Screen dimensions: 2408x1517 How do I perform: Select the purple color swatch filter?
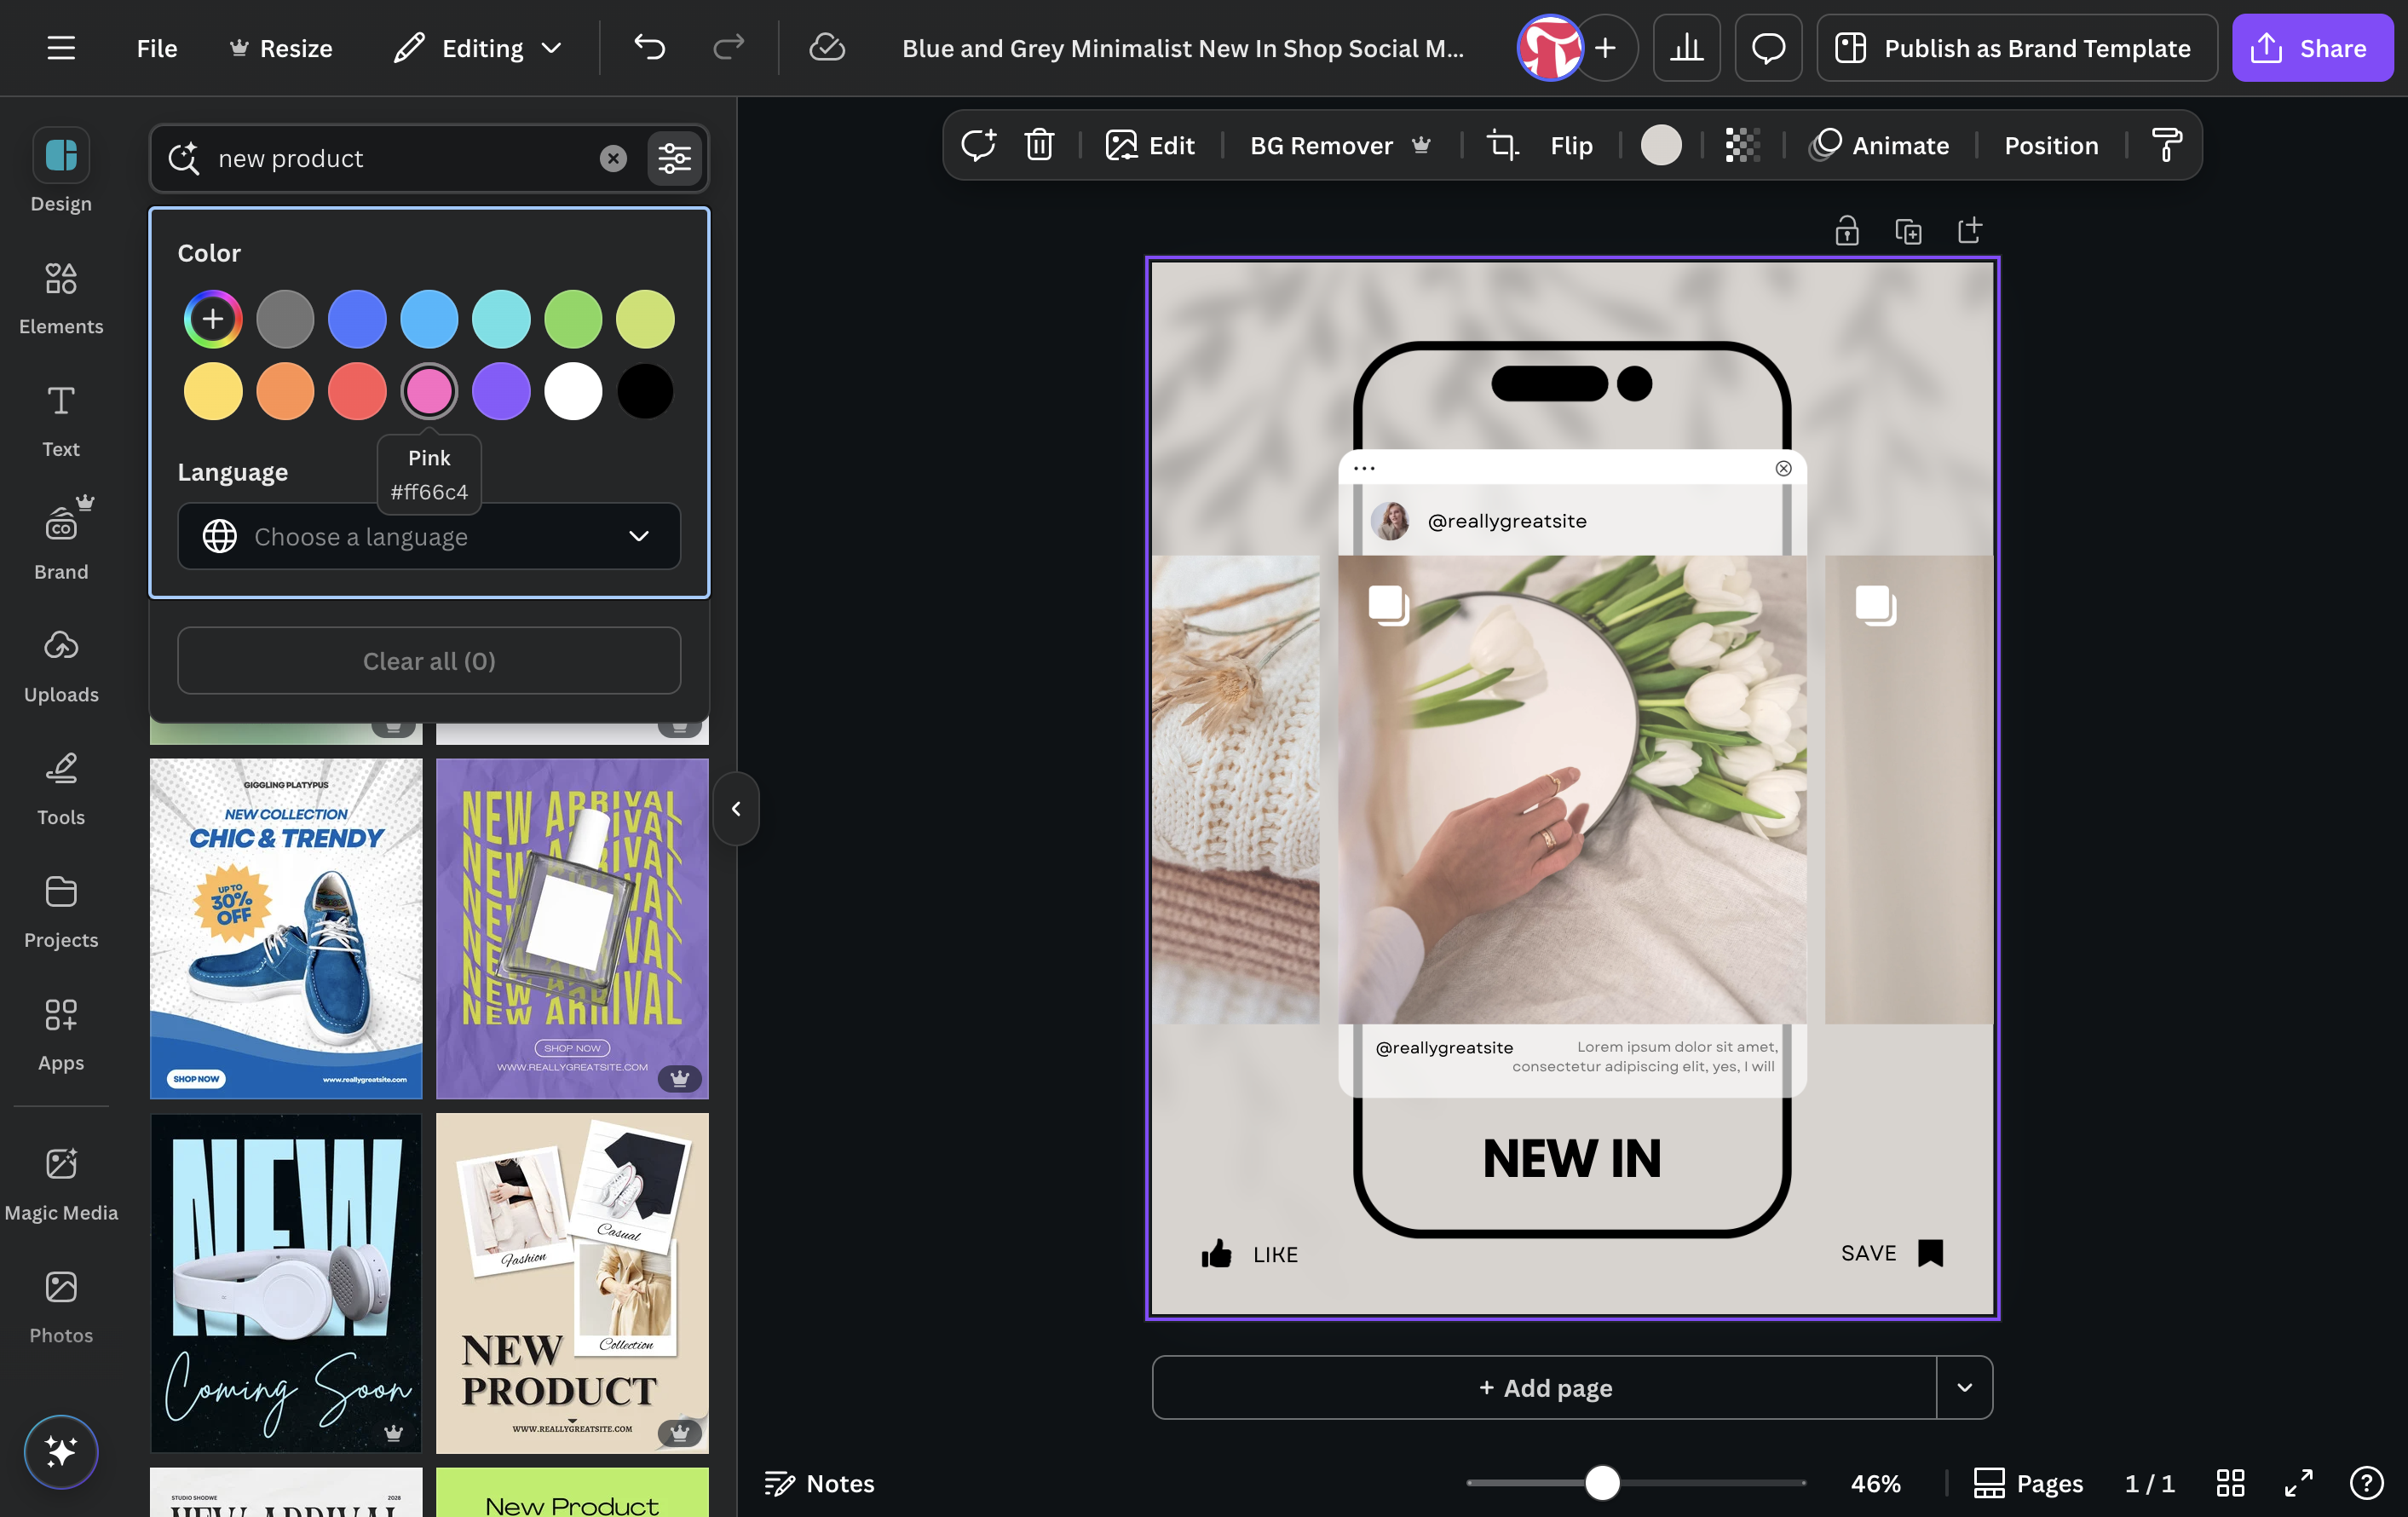click(501, 391)
